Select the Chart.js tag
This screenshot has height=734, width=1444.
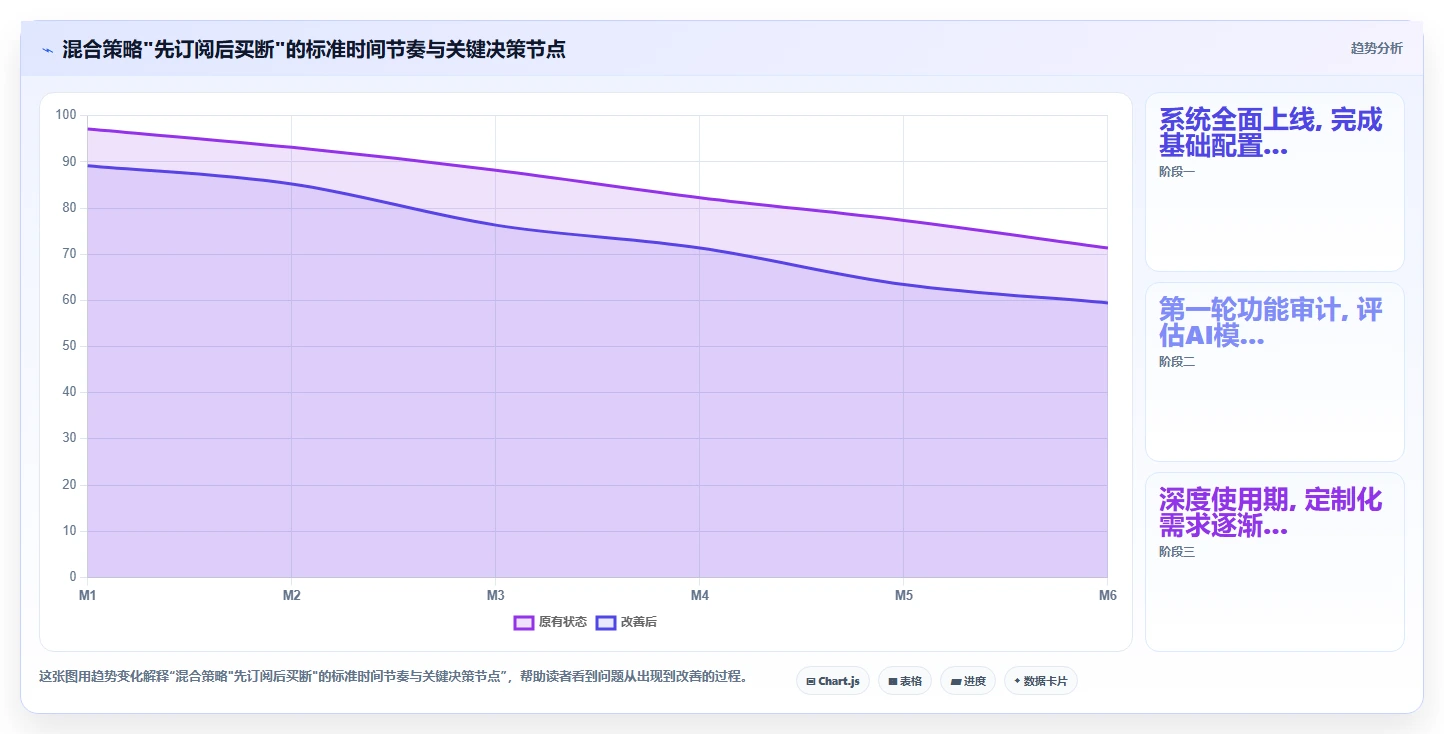[833, 681]
